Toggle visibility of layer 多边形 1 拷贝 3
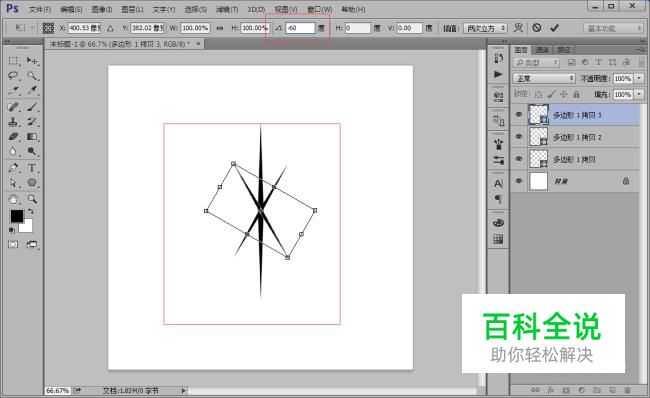 [519, 115]
